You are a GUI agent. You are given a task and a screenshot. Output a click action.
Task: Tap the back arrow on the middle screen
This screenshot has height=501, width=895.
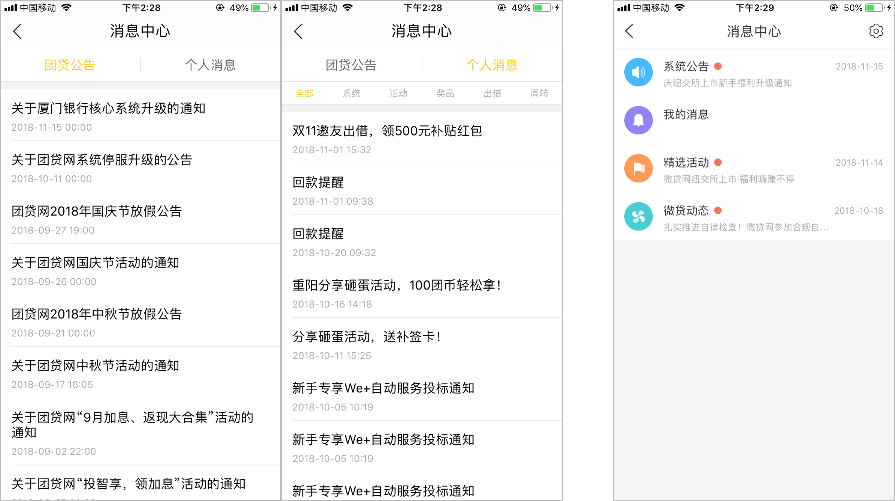298,31
